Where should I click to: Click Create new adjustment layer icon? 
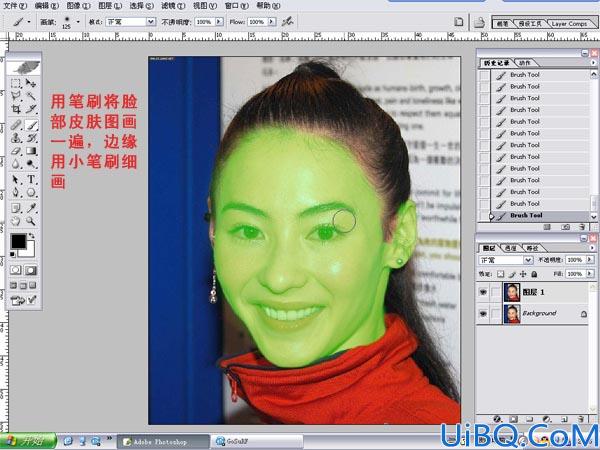546,419
